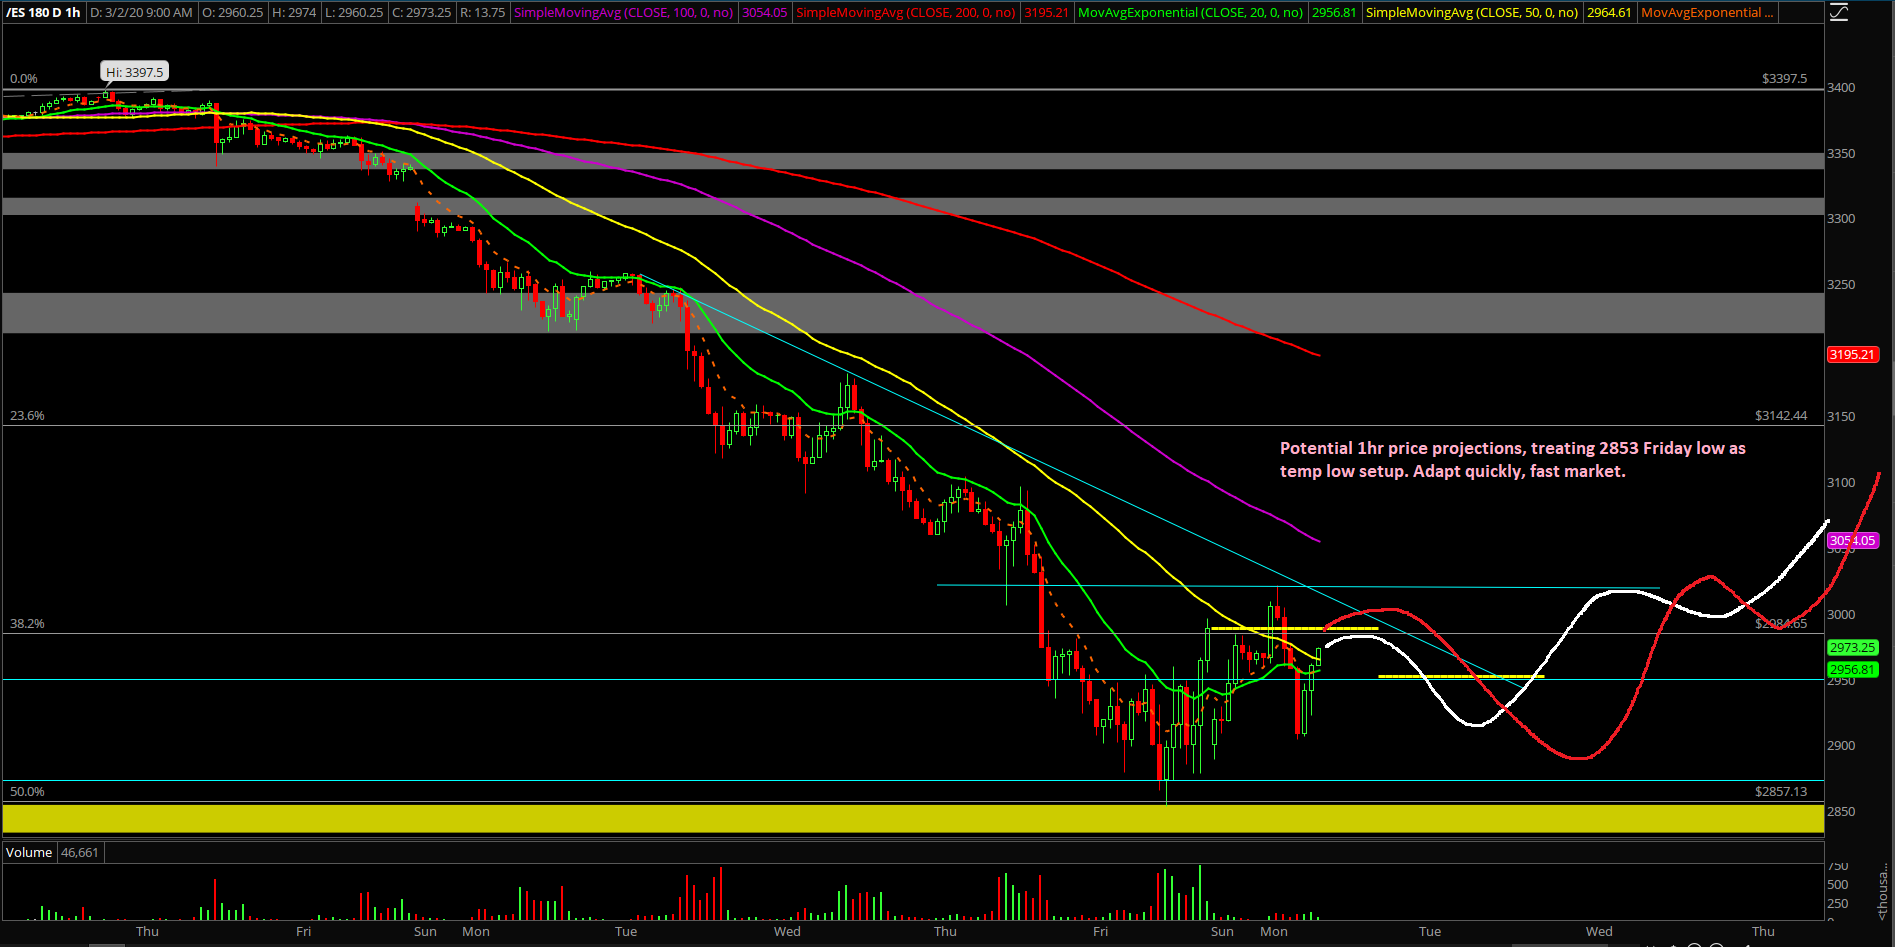Click the 3195.21 value in header
Viewport: 1895px width, 947px height.
1046,13
